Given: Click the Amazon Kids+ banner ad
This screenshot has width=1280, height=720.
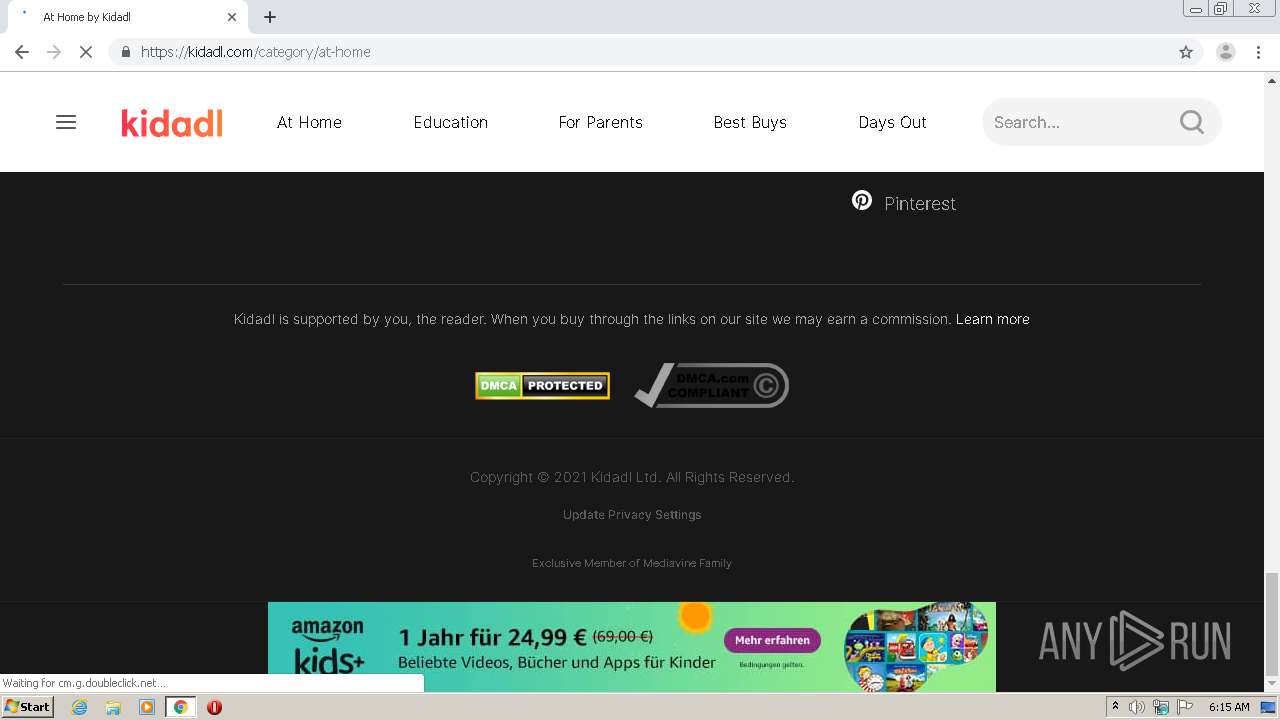Looking at the screenshot, I should click(x=632, y=647).
